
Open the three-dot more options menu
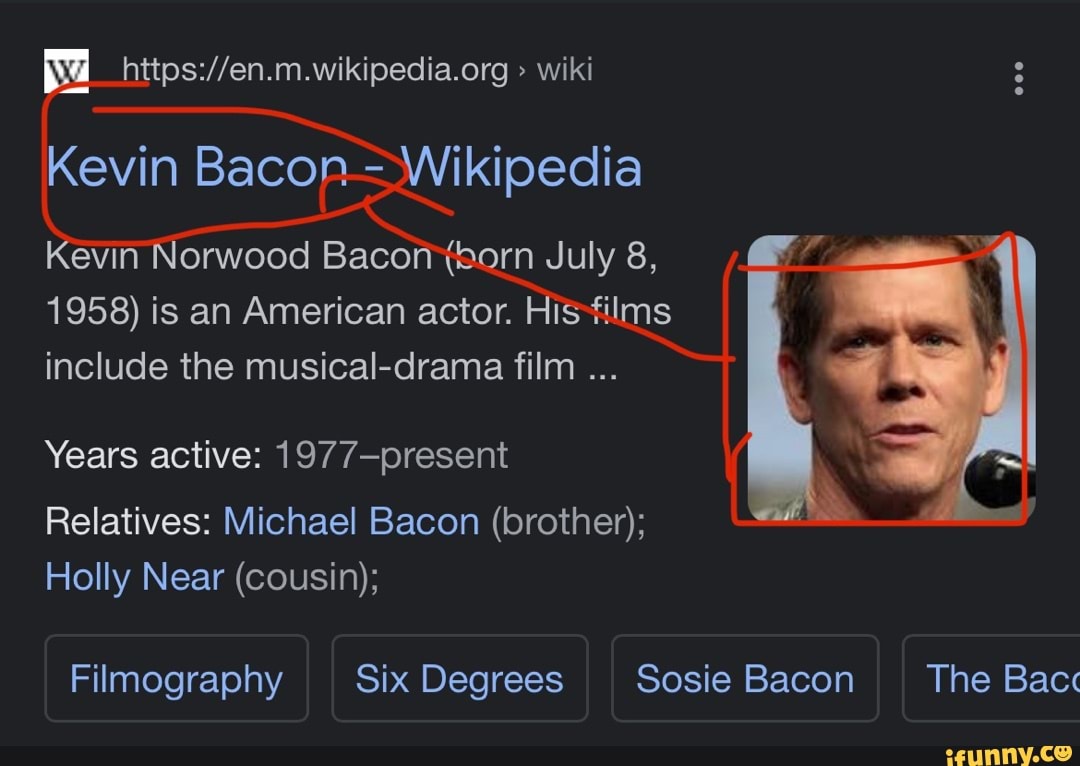click(1018, 77)
